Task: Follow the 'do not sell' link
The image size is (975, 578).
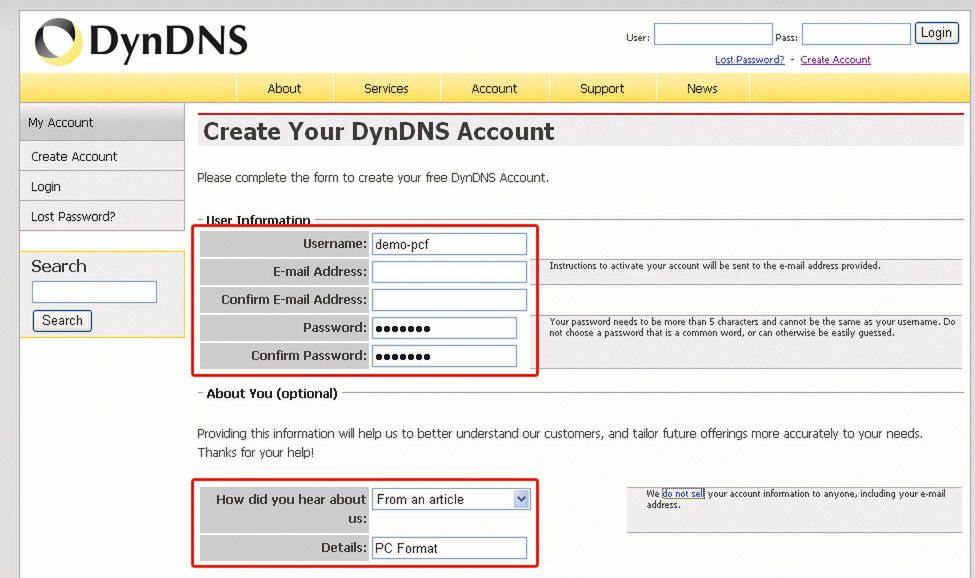Action: tap(683, 493)
